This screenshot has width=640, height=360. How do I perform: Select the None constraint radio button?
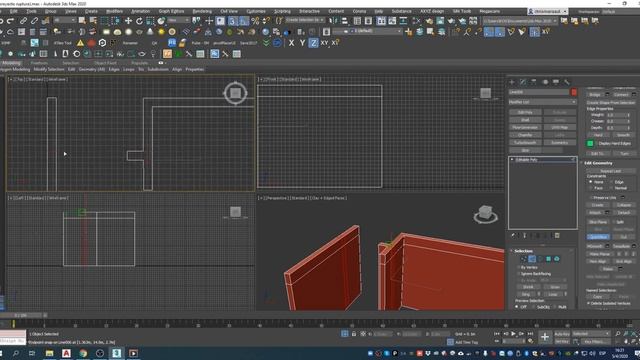click(x=591, y=182)
